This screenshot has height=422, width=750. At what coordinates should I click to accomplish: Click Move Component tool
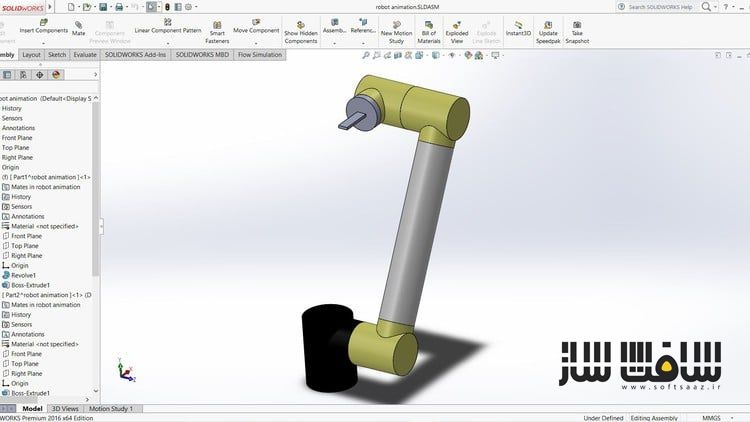[256, 26]
